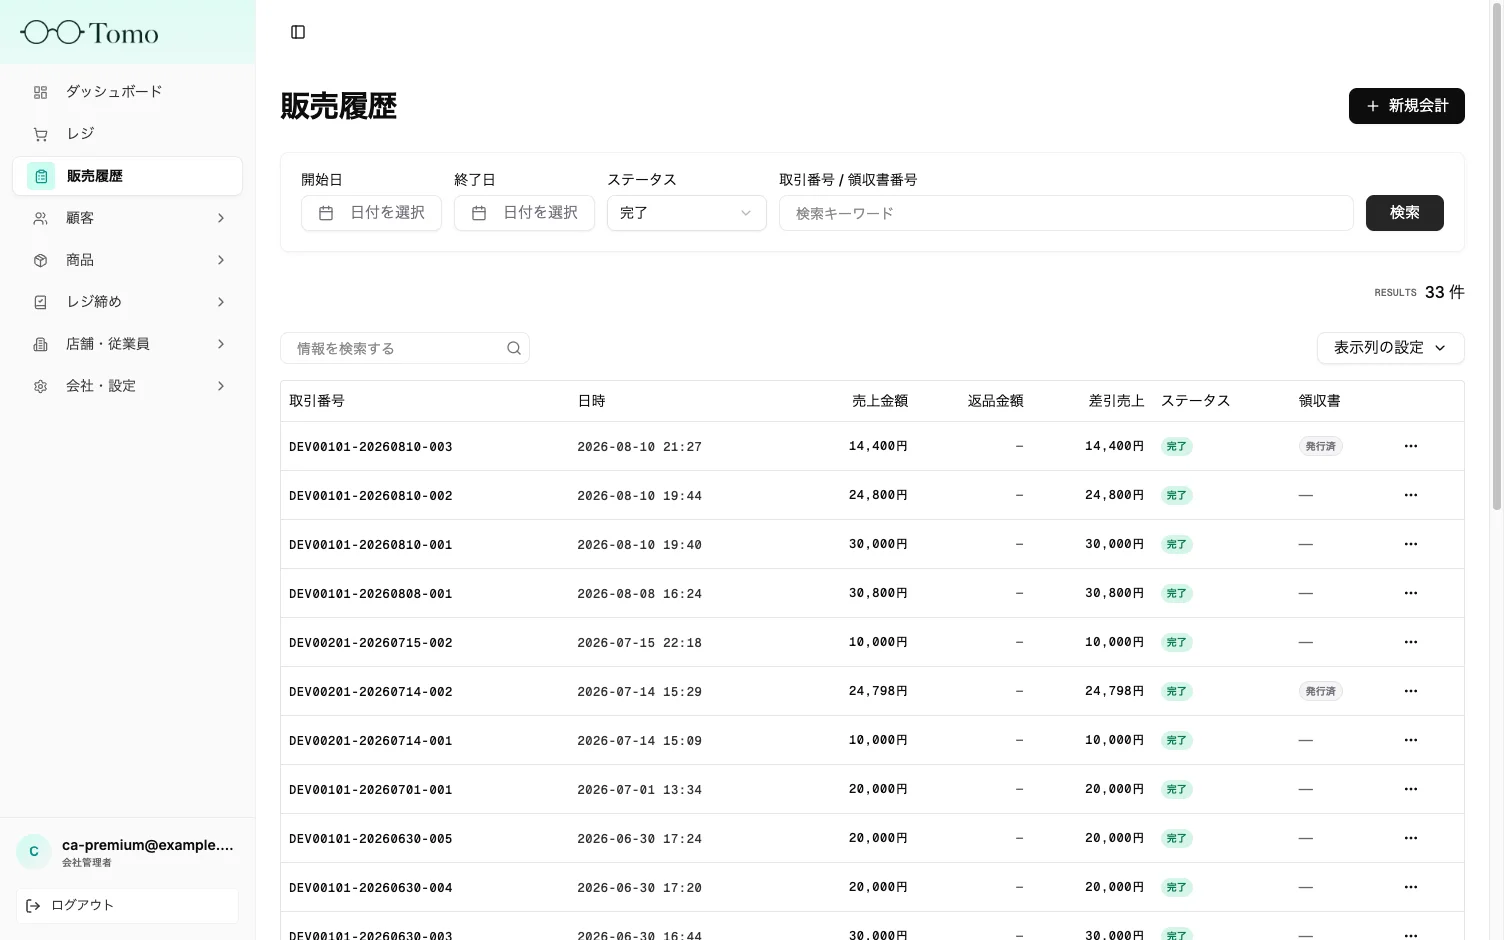Image resolution: width=1504 pixels, height=940 pixels.
Task: Open the 終了日 date picker
Action: tap(524, 213)
